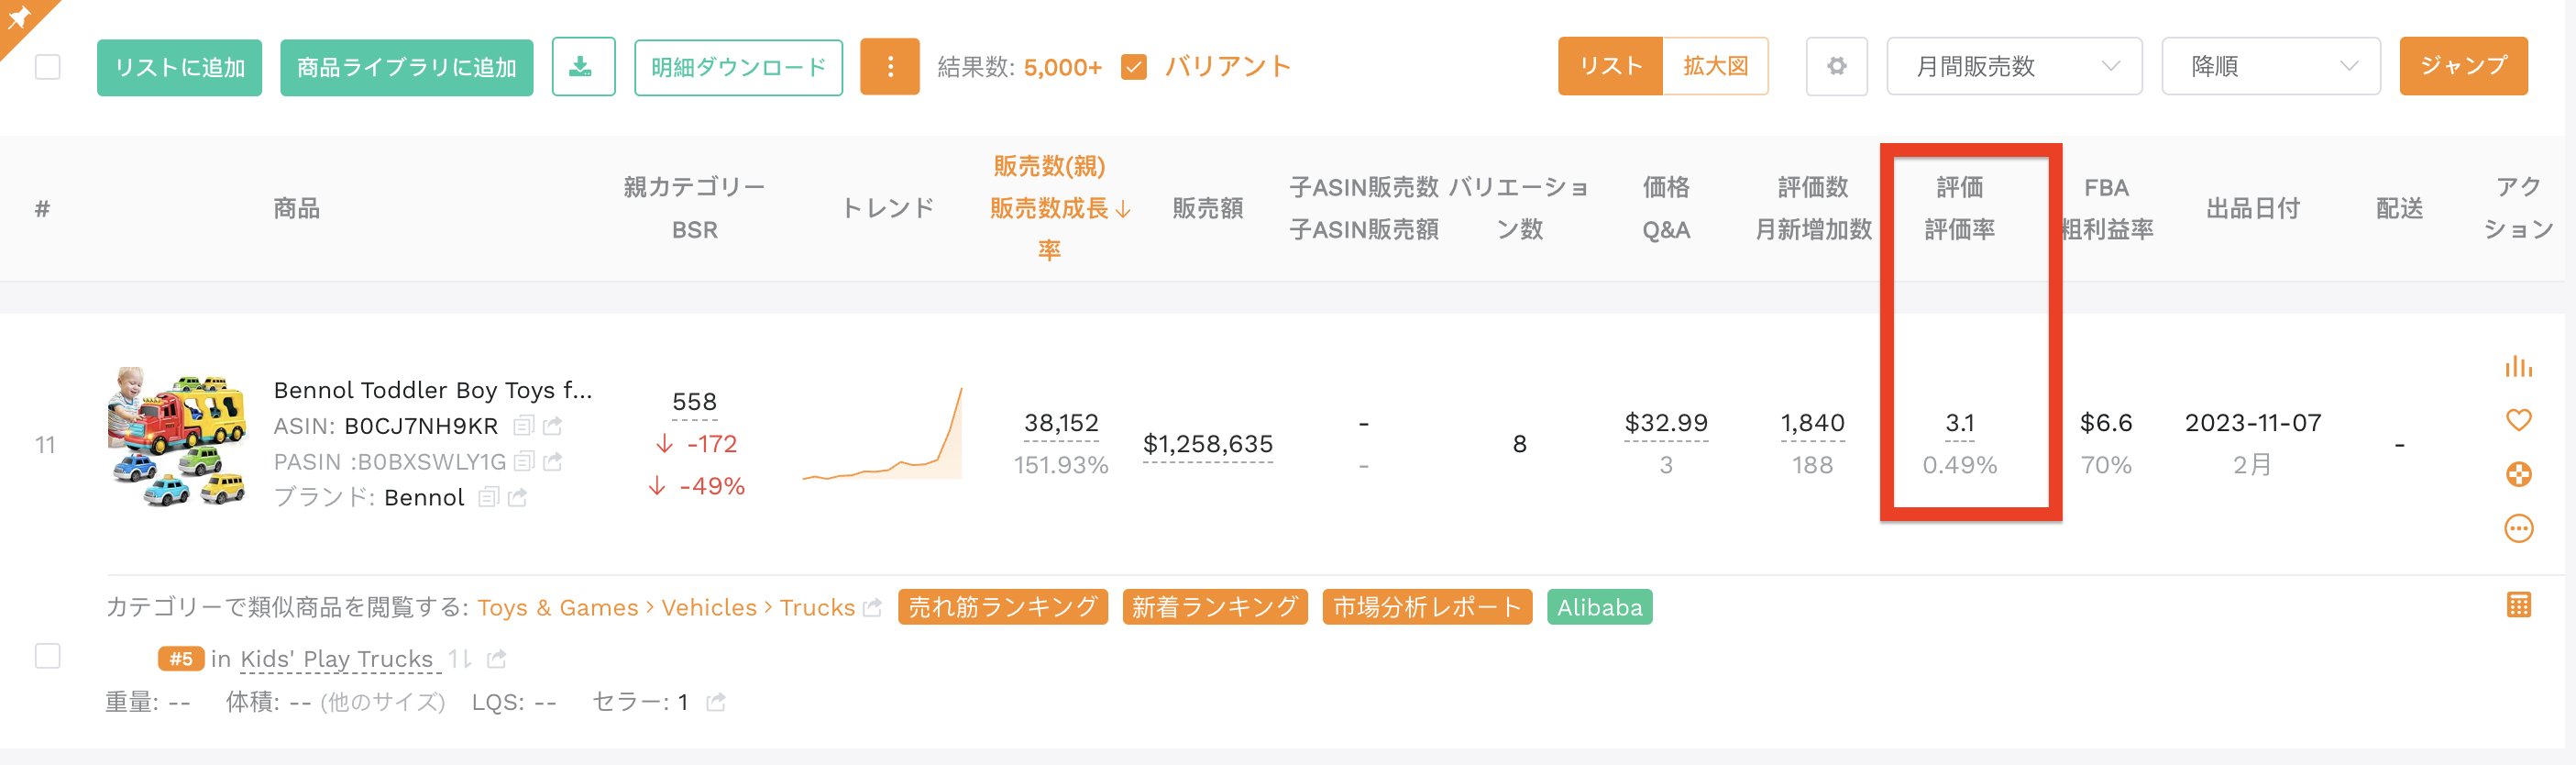Open the Toys & Games category link
This screenshot has height=765, width=2576.
click(557, 607)
